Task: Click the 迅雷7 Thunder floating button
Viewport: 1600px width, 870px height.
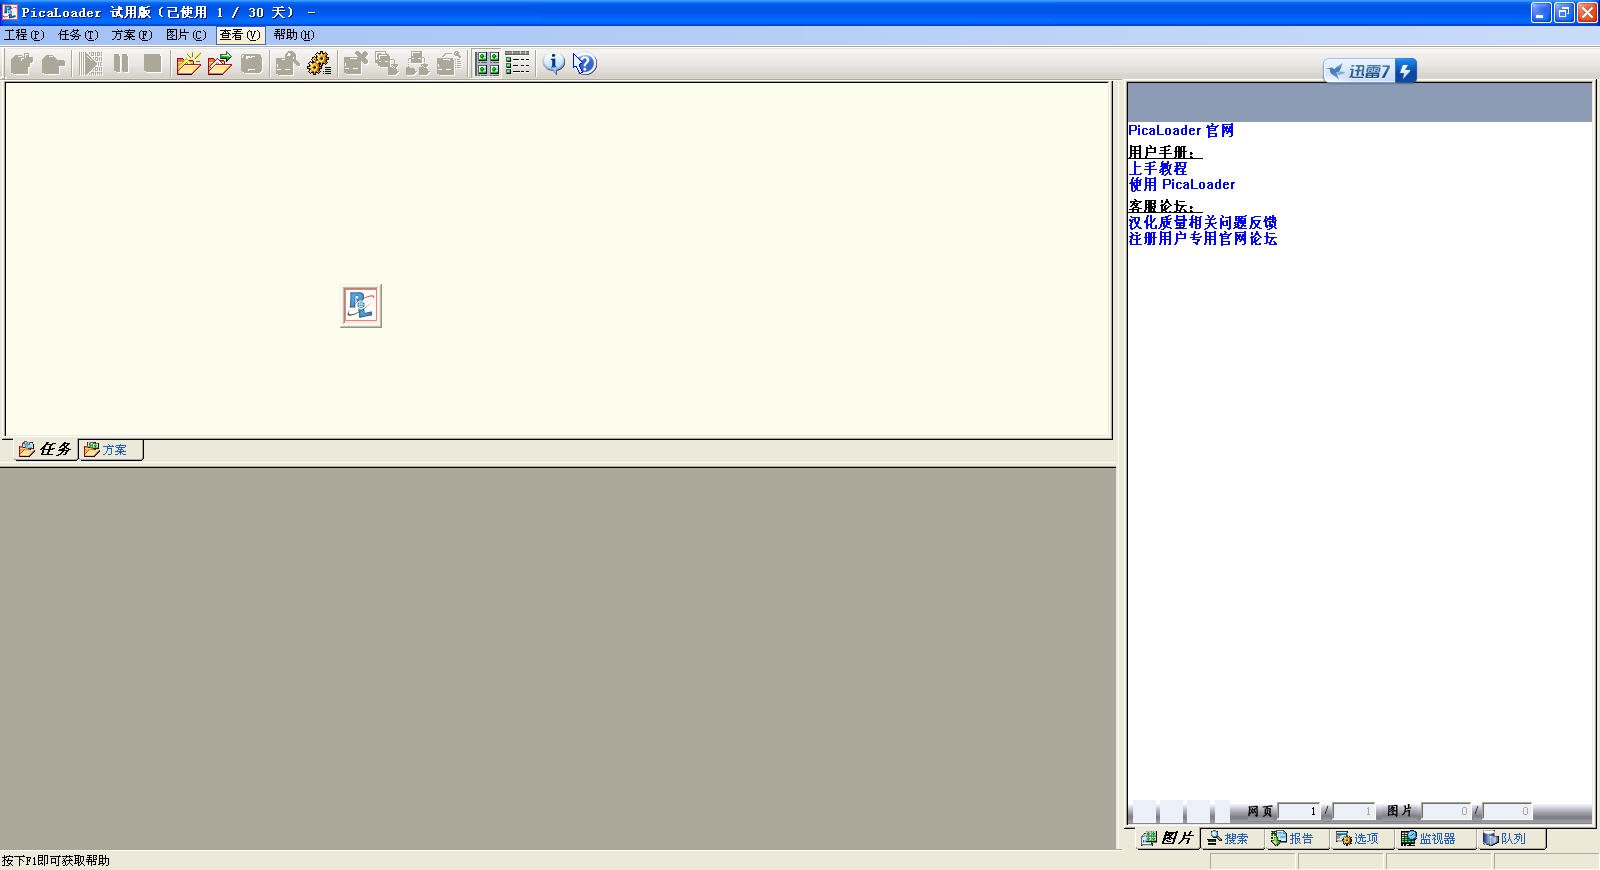Action: tap(1370, 71)
